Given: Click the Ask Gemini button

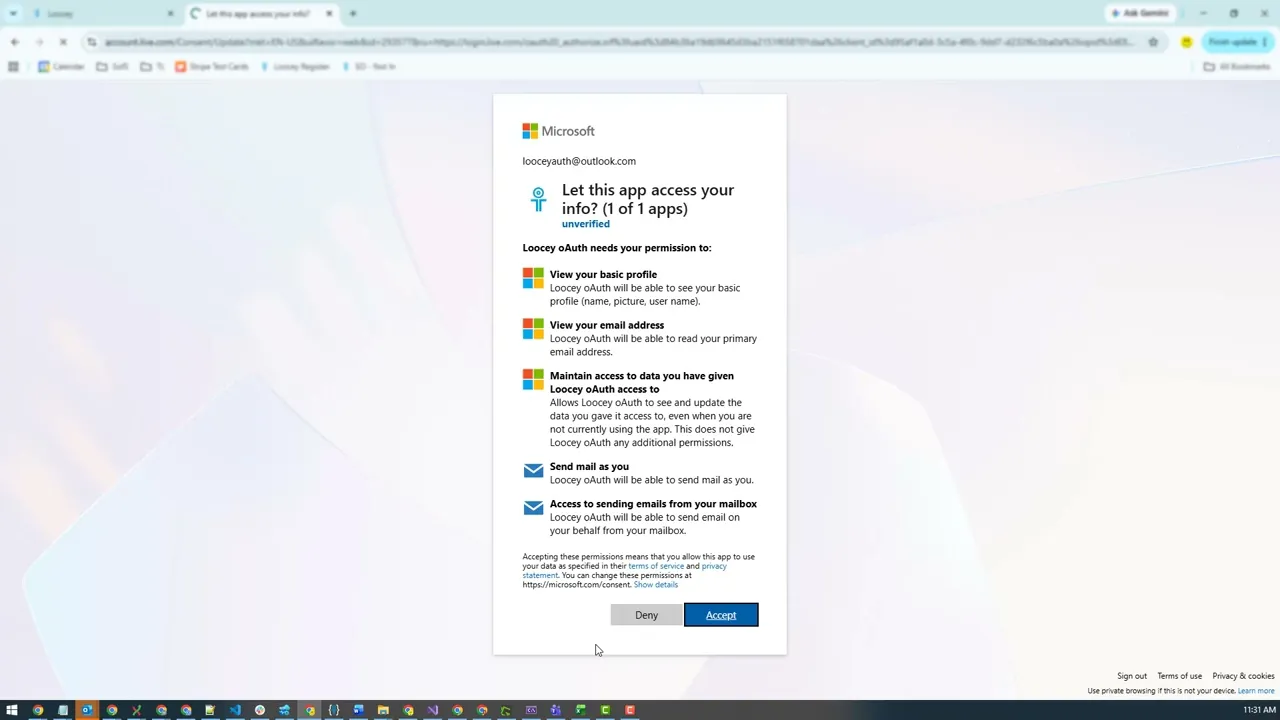Looking at the screenshot, I should [1141, 13].
